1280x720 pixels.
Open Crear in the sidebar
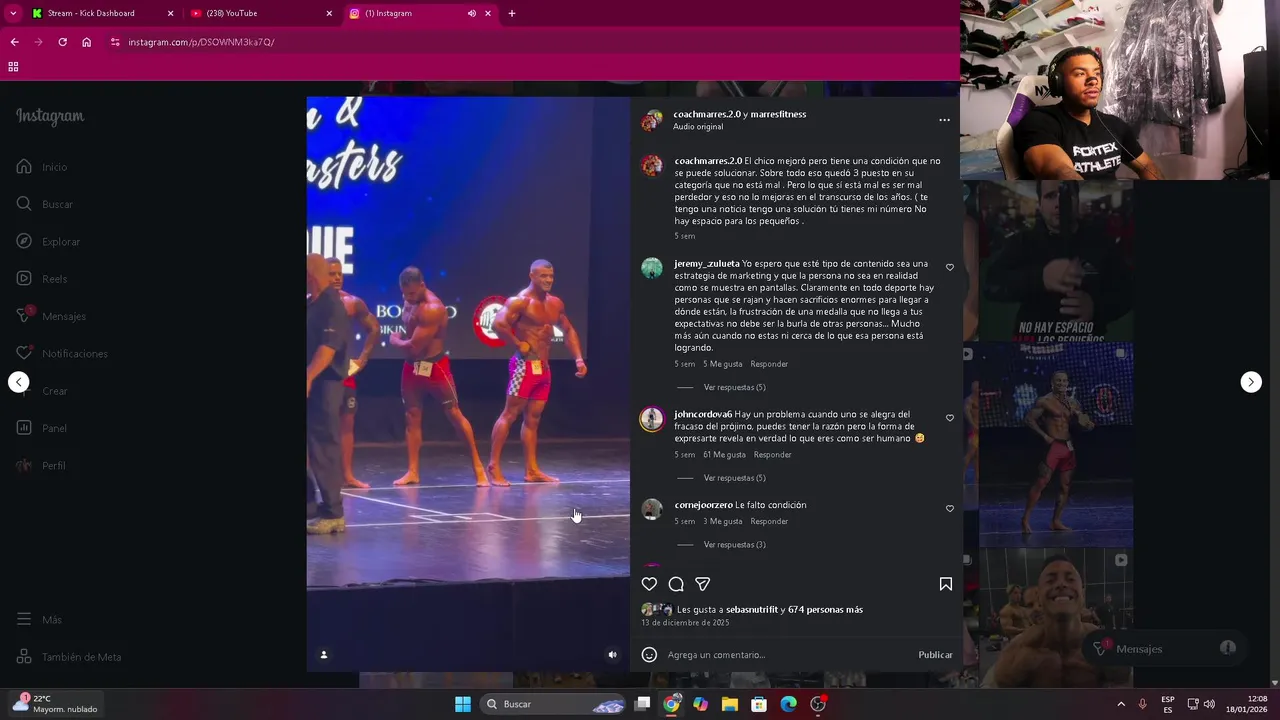(42, 391)
